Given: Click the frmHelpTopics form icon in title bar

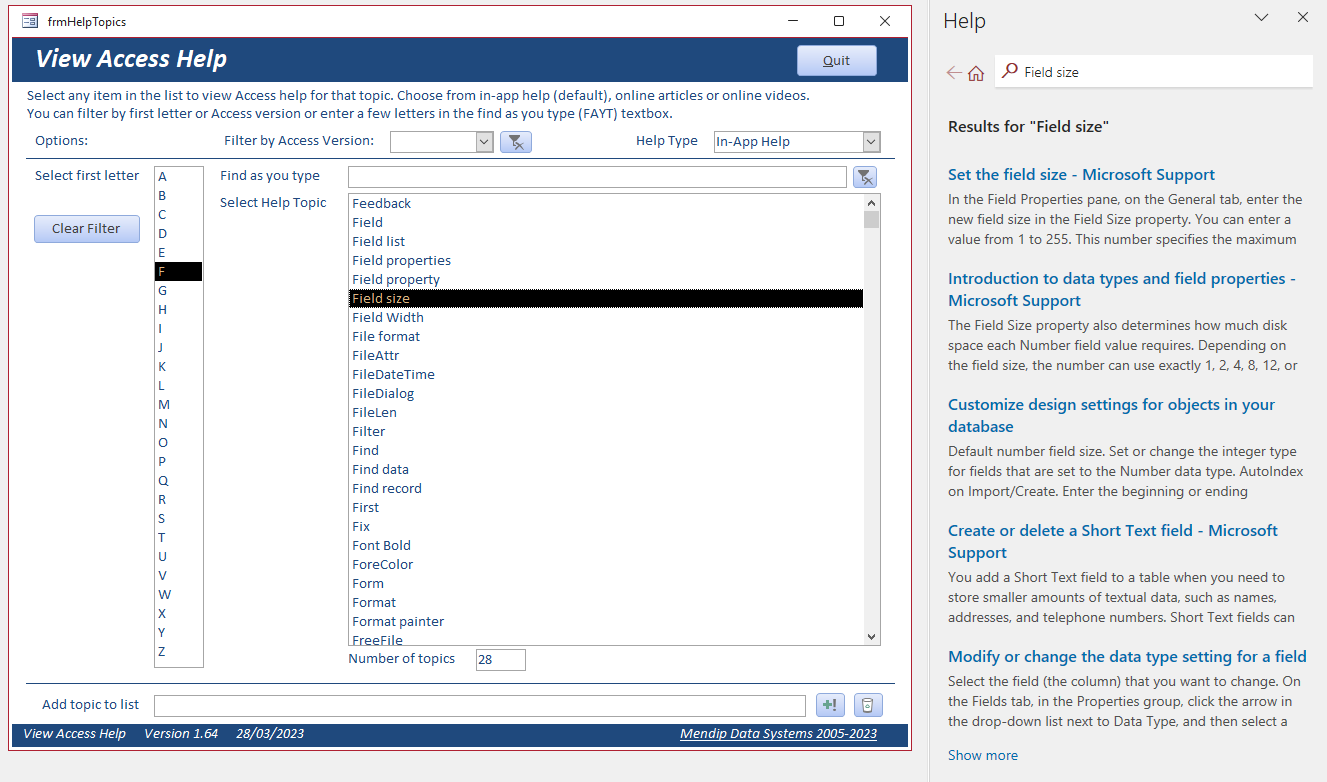Looking at the screenshot, I should pyautogui.click(x=30, y=21).
